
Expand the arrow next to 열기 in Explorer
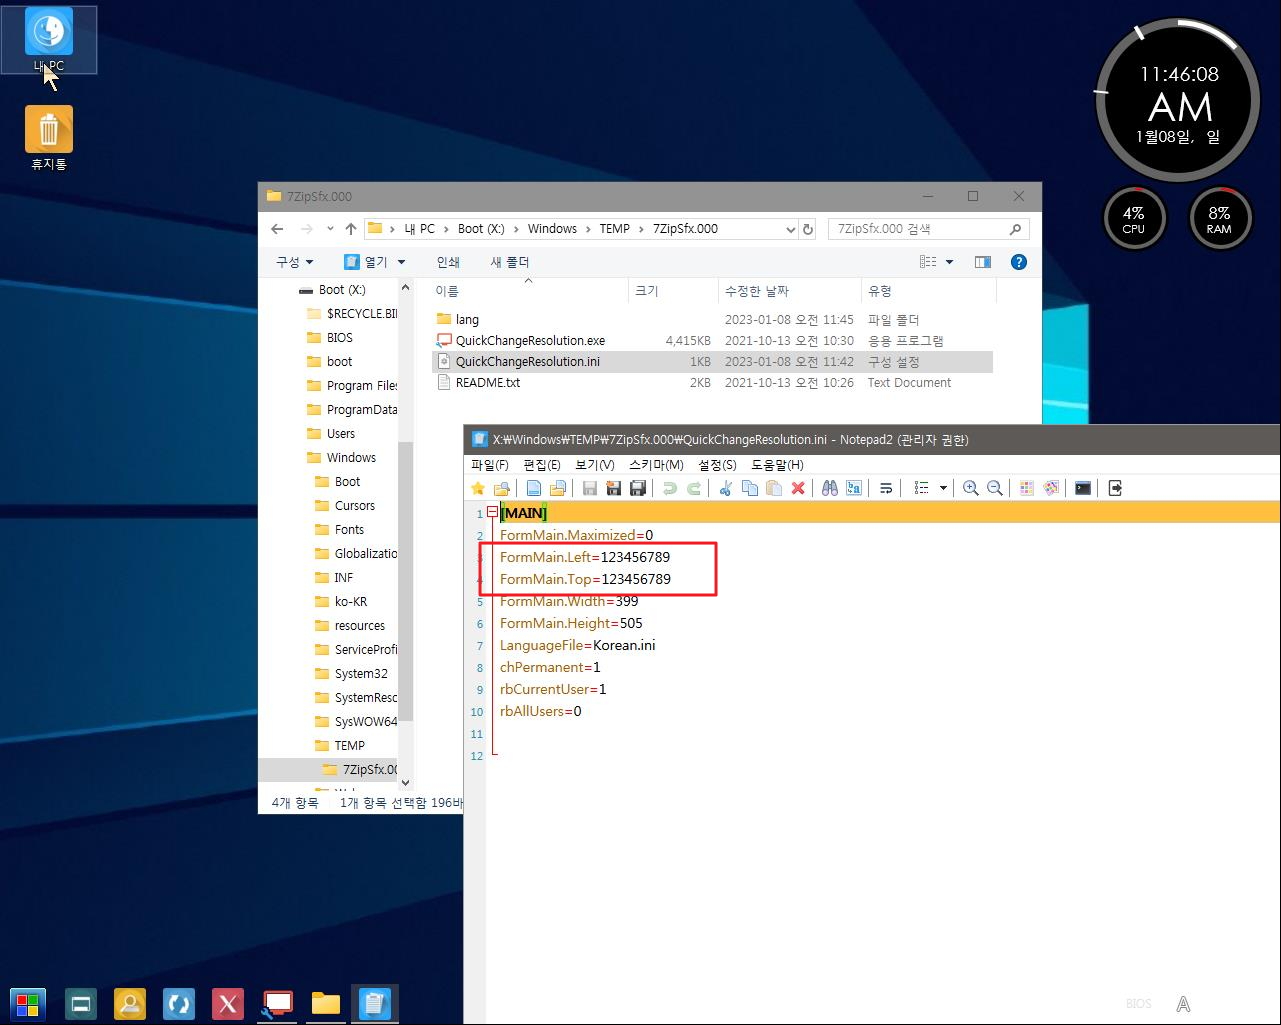click(402, 262)
